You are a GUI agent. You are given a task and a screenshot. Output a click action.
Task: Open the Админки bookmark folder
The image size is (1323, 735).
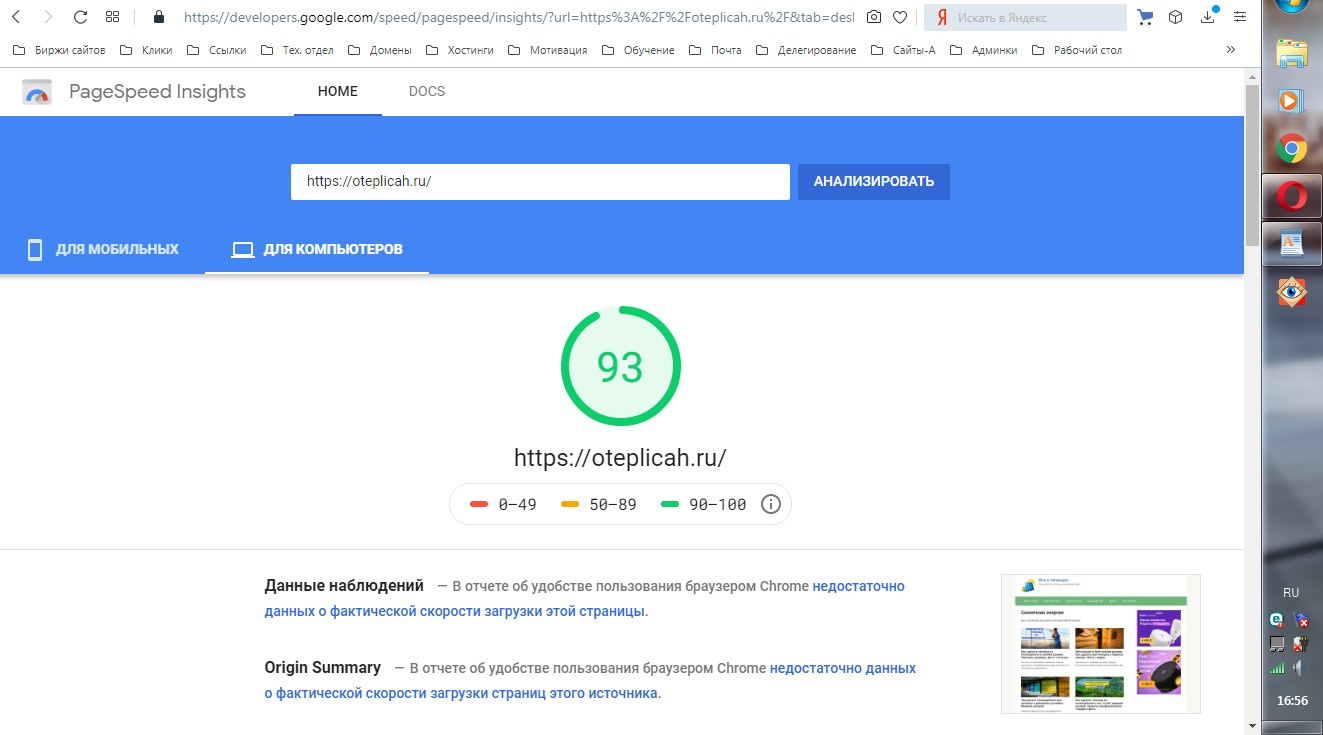click(983, 50)
